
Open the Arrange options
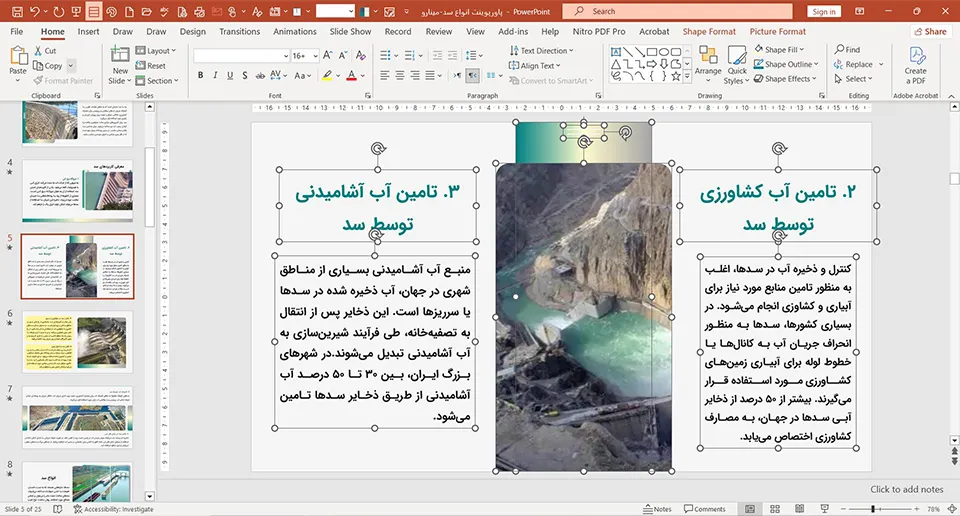pos(708,63)
